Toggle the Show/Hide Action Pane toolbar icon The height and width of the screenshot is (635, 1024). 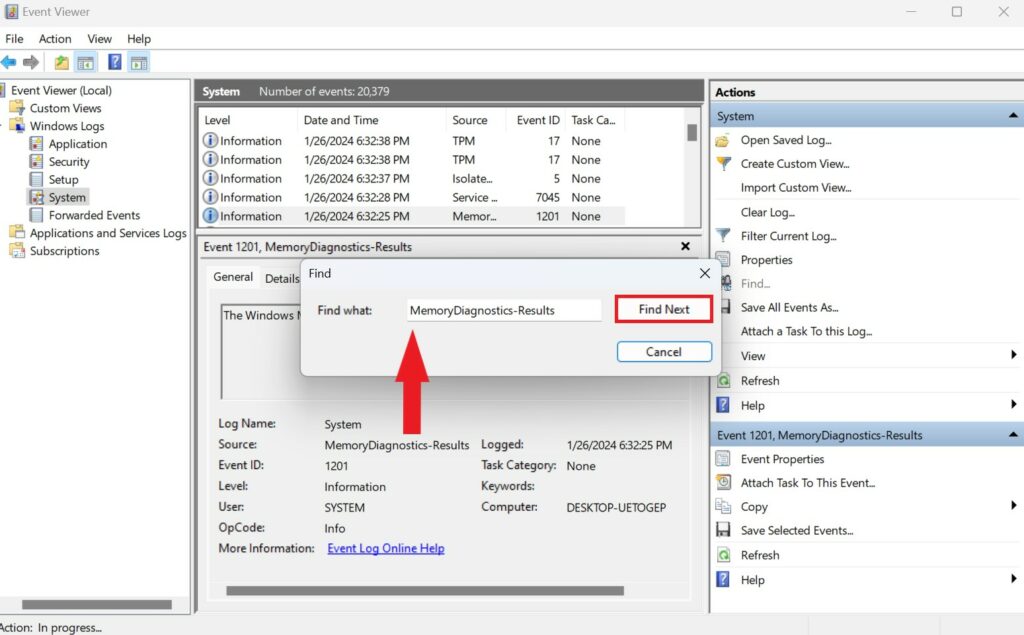(139, 61)
